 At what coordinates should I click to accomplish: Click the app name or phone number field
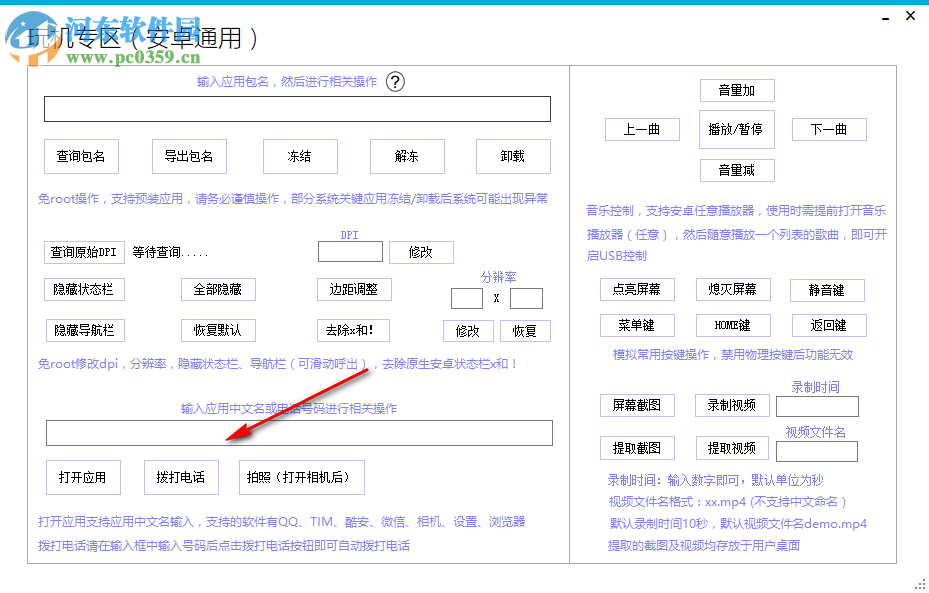click(299, 433)
